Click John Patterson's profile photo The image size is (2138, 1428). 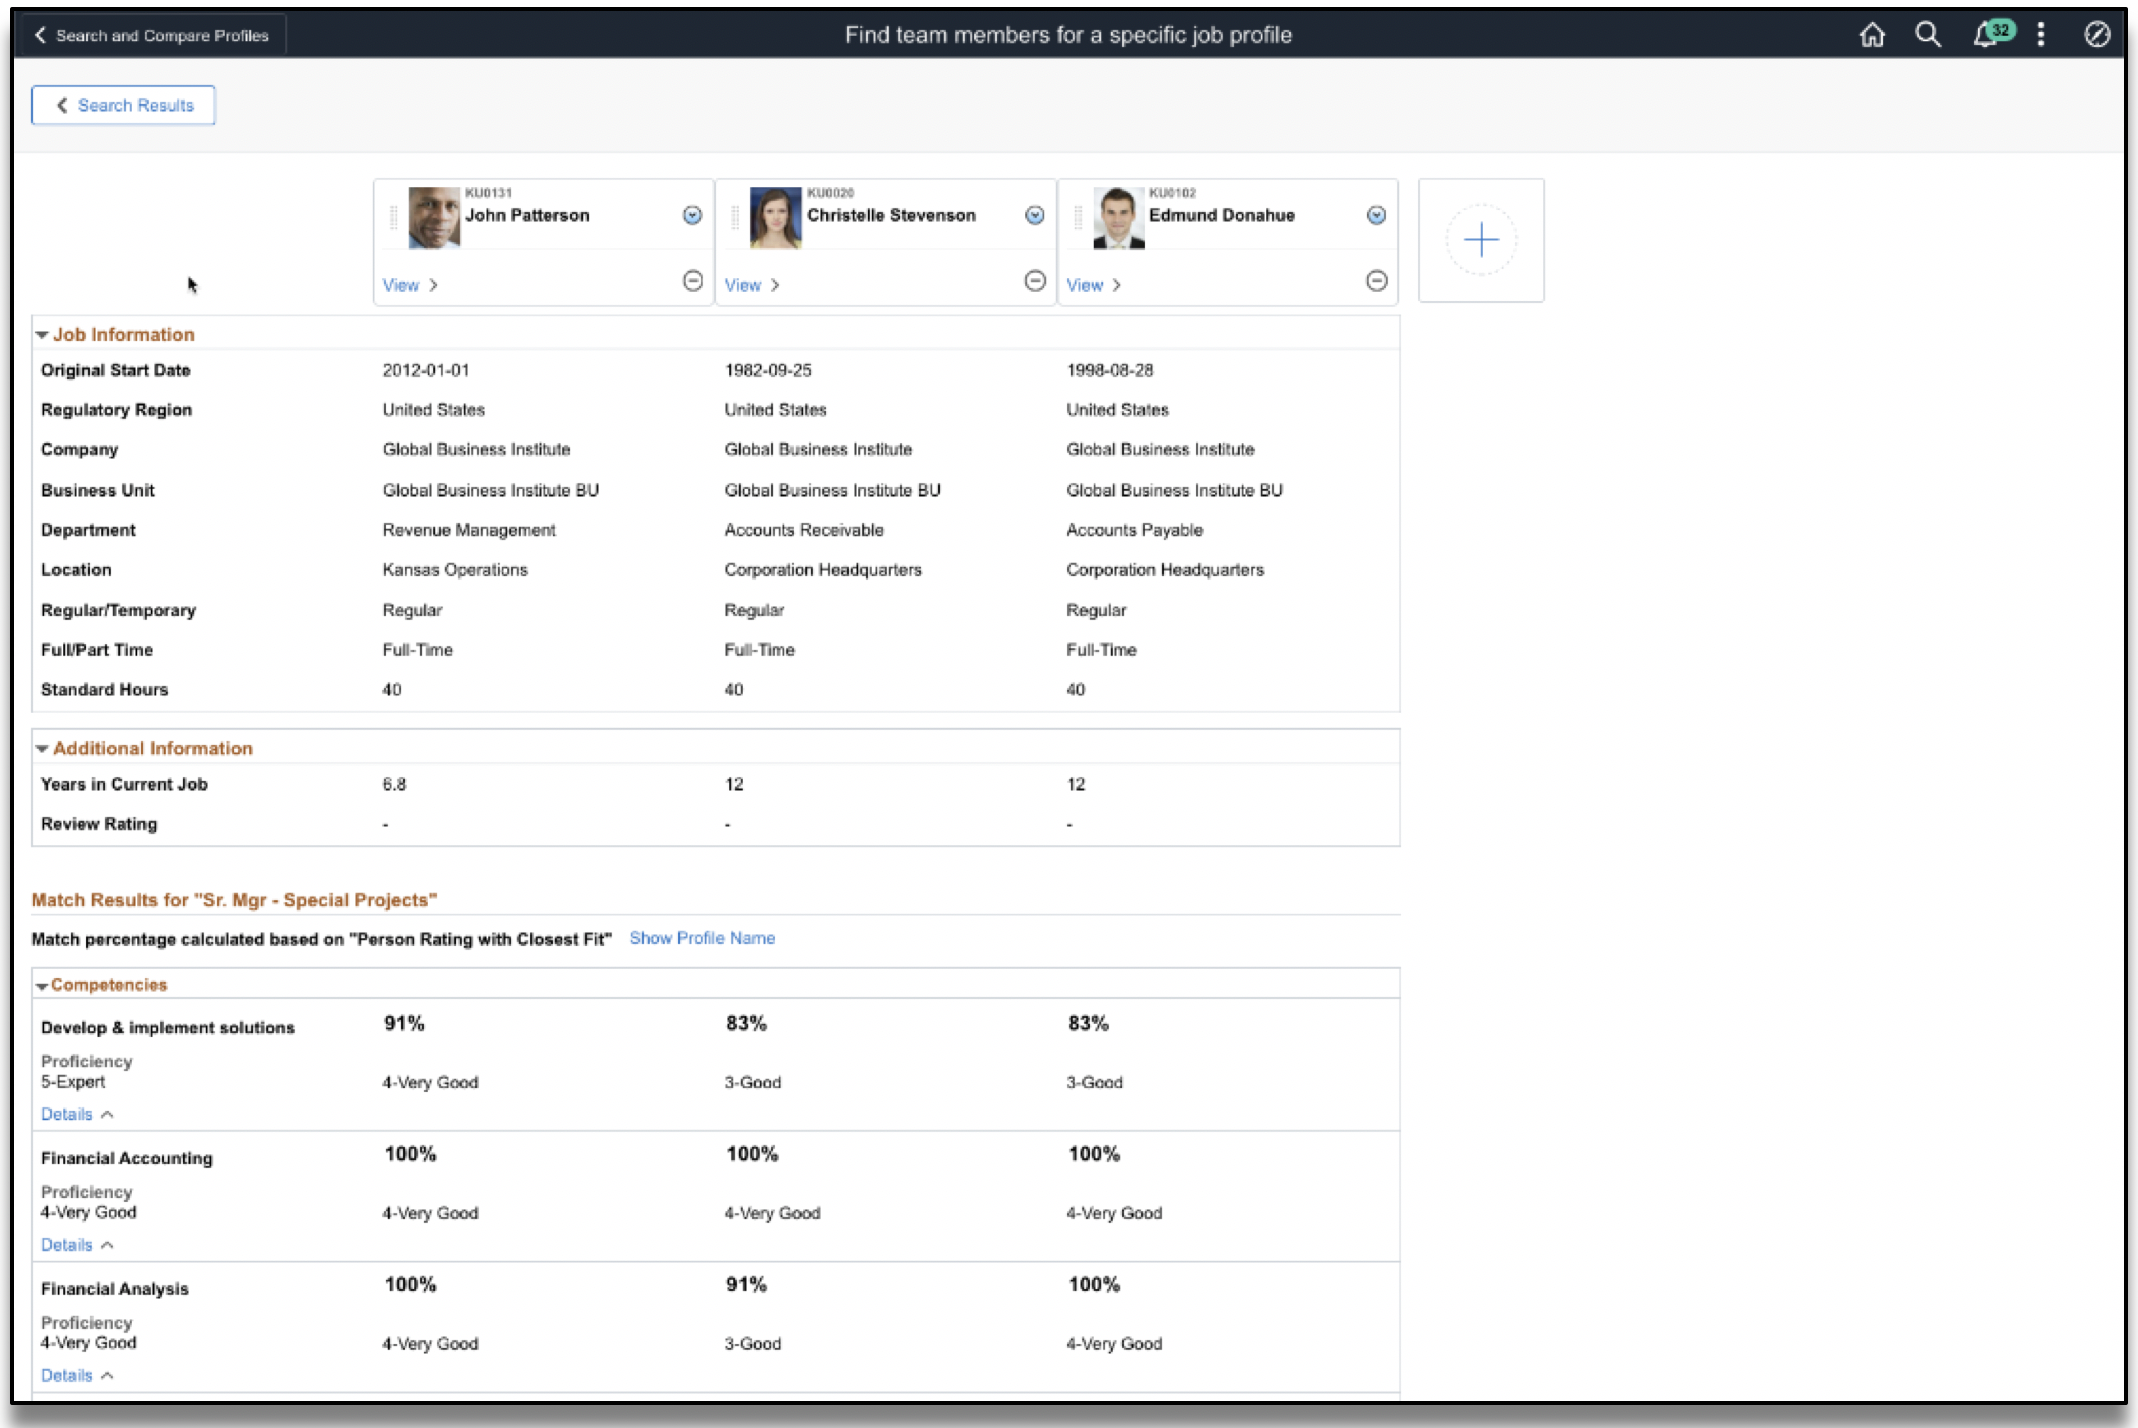point(434,217)
